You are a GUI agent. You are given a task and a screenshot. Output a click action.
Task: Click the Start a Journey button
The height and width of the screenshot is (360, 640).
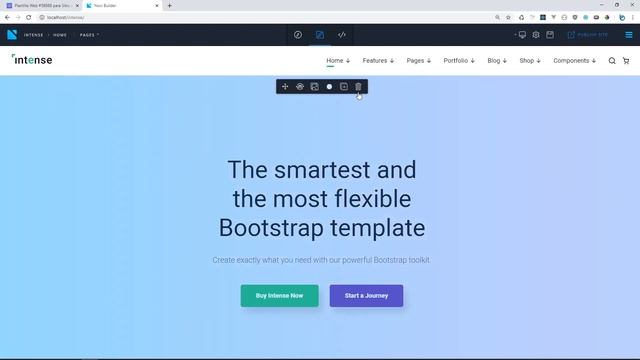[x=366, y=296]
